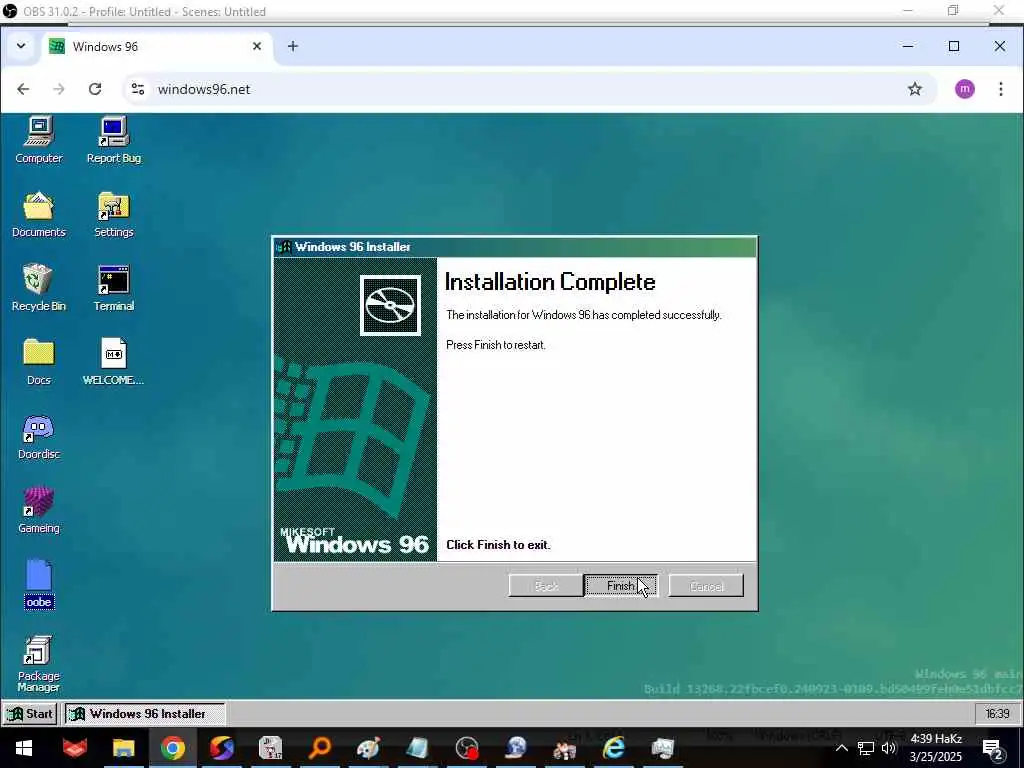This screenshot has width=1024, height=768.
Task: Go forward in the browser
Action: pyautogui.click(x=59, y=89)
